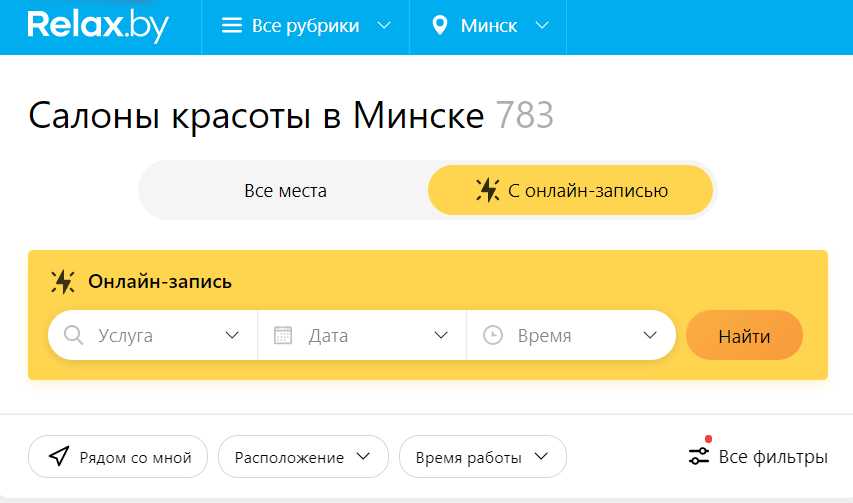Toggle the Рядом со мной filter
This screenshot has width=853, height=503.
pyautogui.click(x=118, y=457)
